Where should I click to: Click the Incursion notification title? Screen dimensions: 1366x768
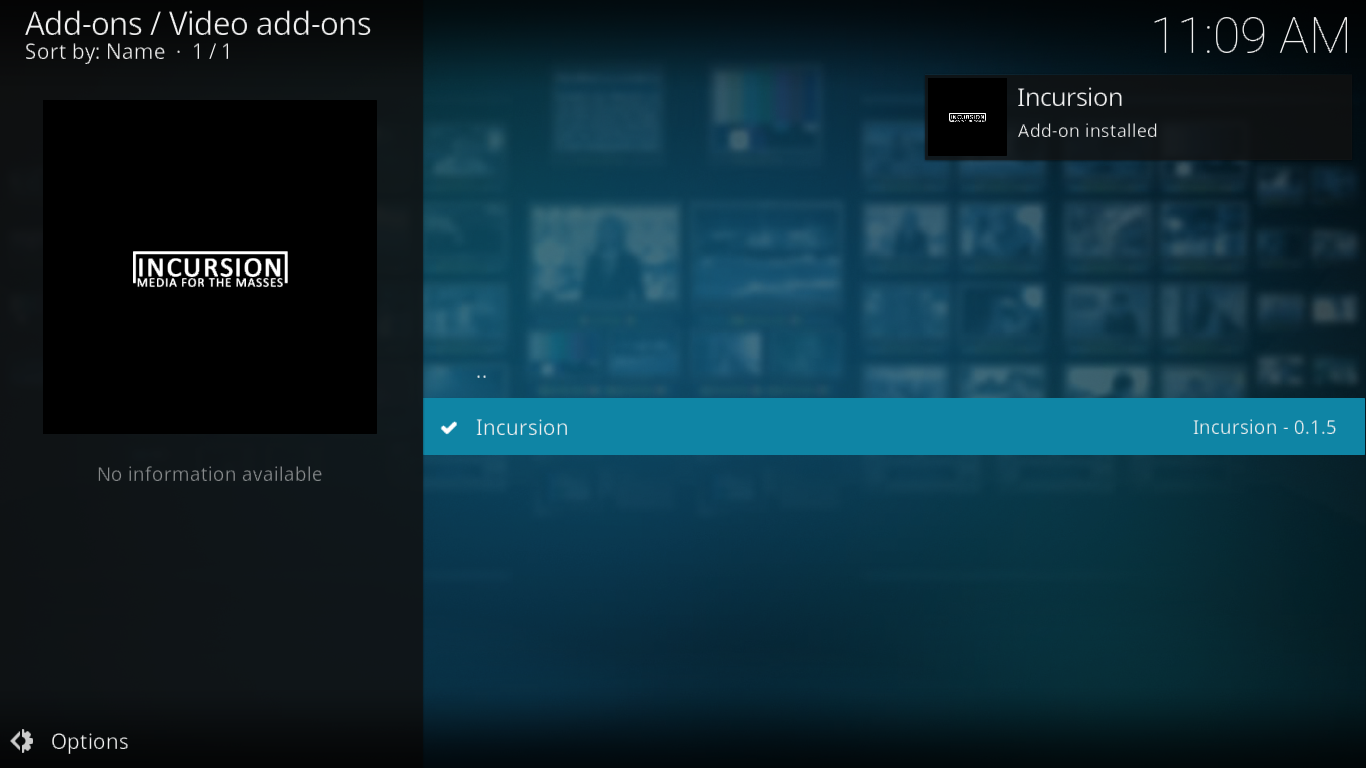pos(1070,97)
